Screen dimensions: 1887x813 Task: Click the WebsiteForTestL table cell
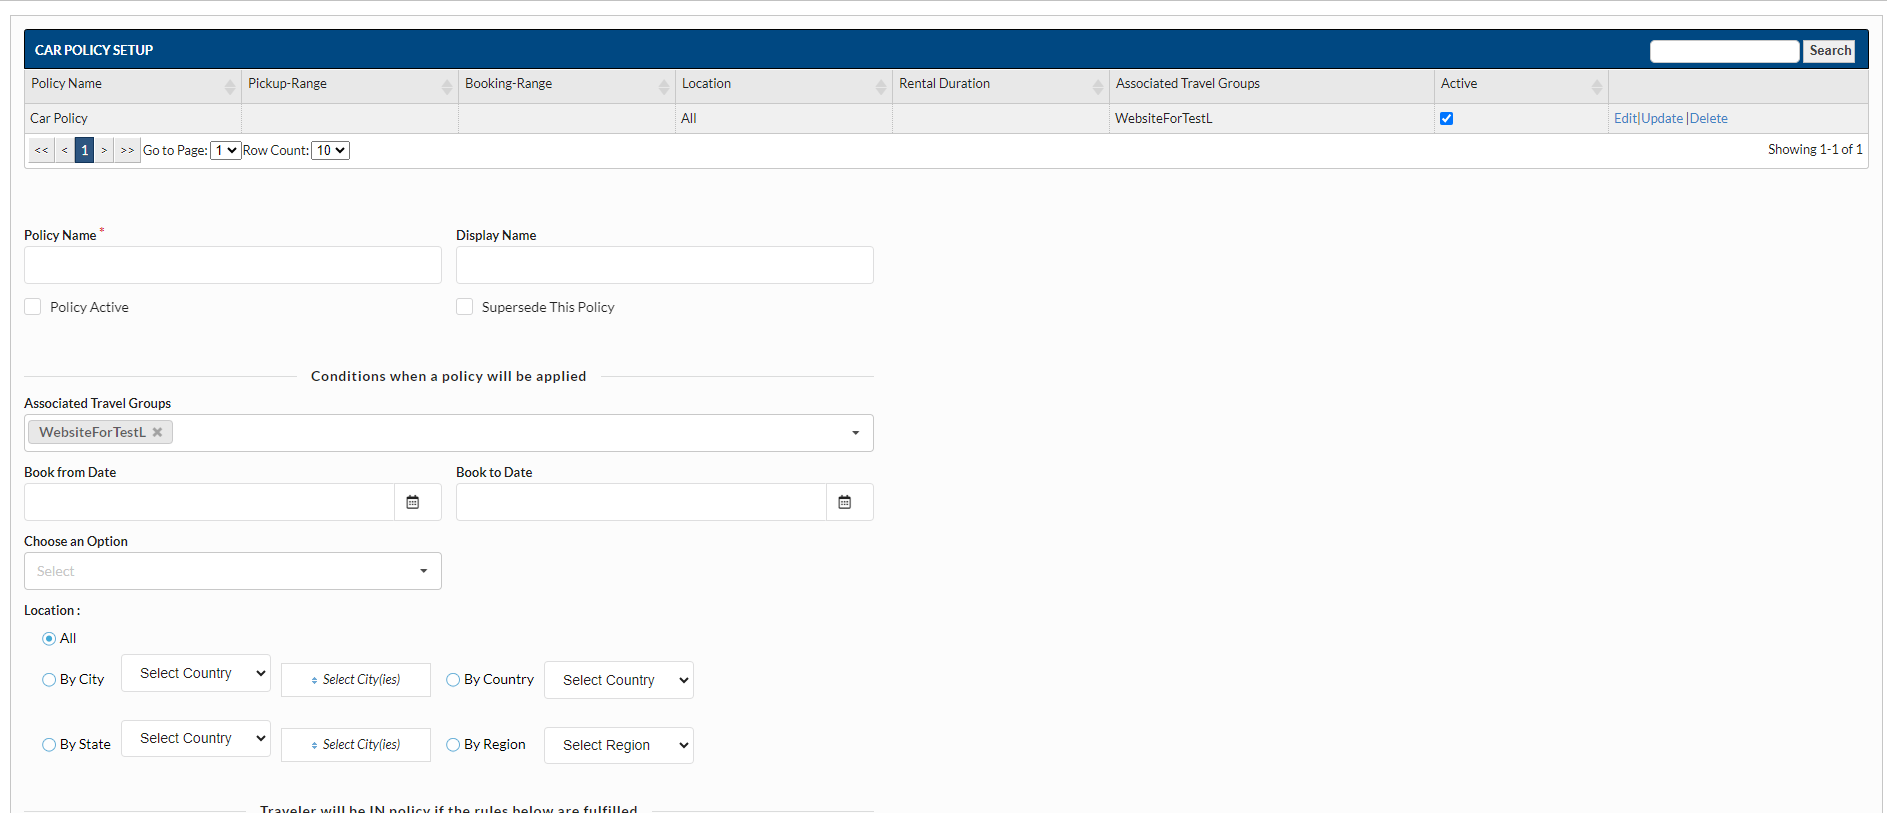tap(1271, 118)
